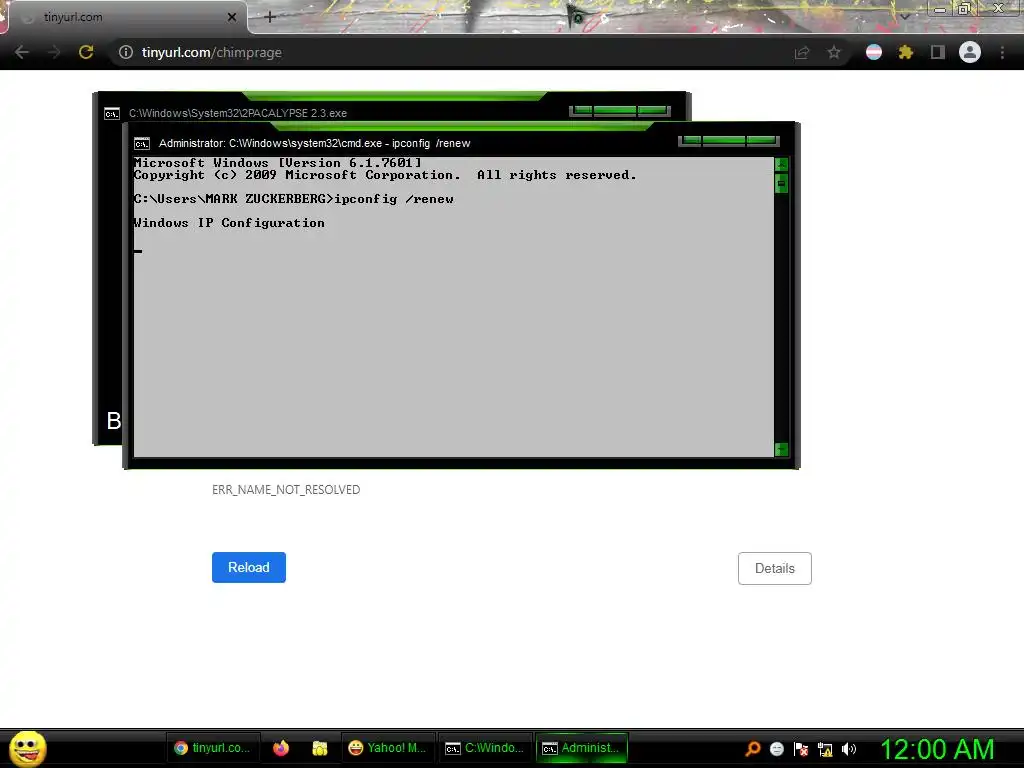The height and width of the screenshot is (768, 1024).
Task: Click the cmd window scrollbar thumb
Action: click(781, 184)
